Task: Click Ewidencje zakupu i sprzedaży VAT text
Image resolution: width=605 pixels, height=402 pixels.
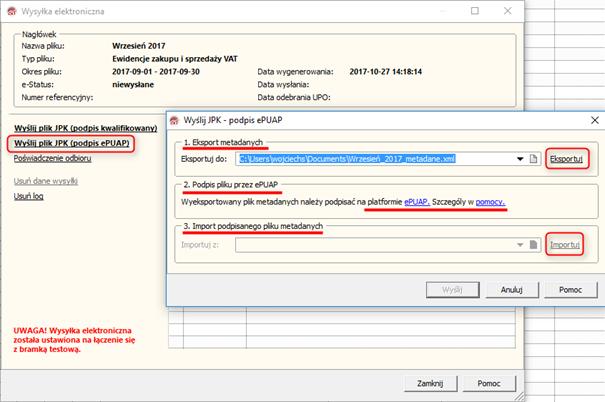Action: (175, 59)
